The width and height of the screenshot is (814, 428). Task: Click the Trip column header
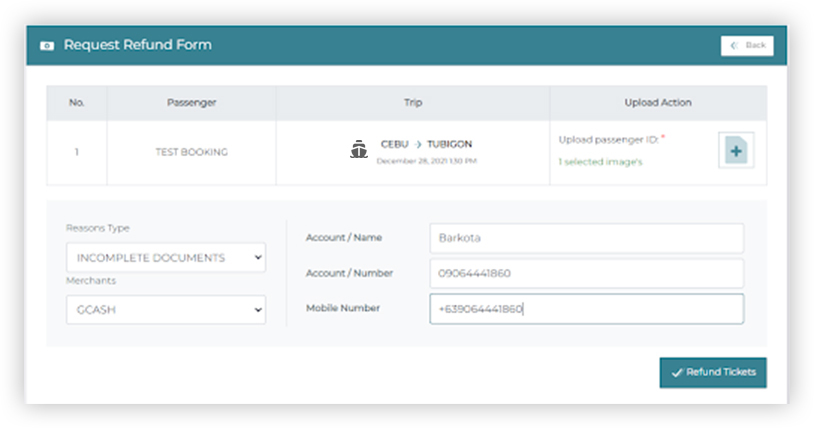click(x=413, y=103)
